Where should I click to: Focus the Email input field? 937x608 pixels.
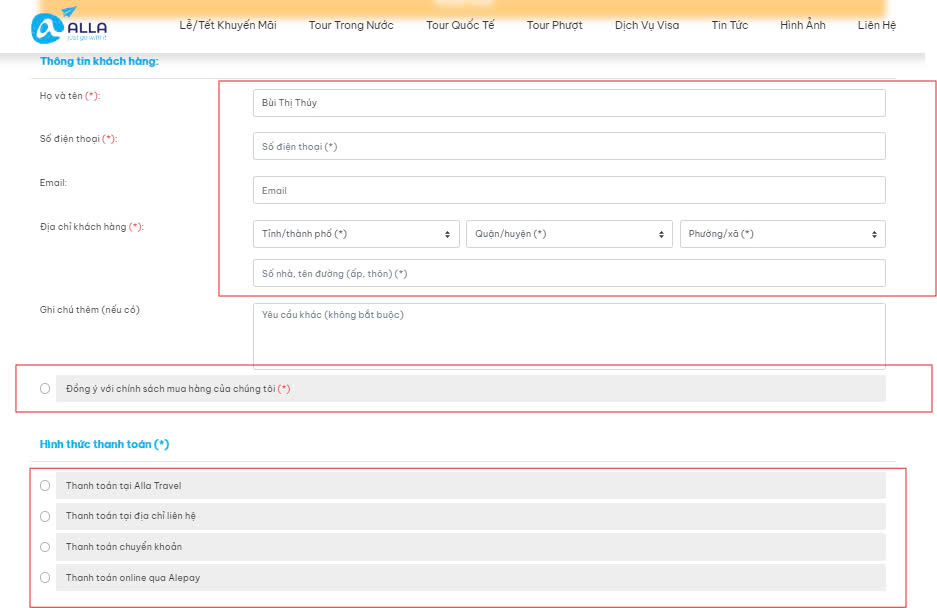pos(569,190)
